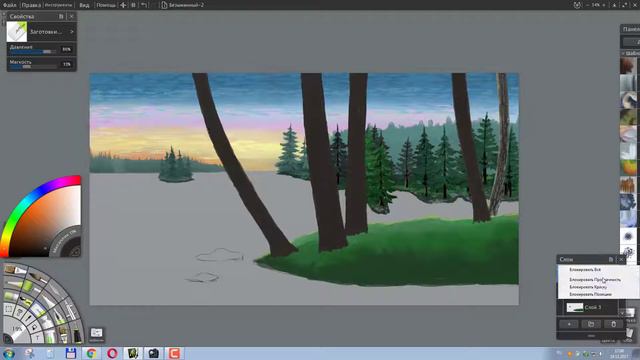This screenshot has width=640, height=360.
Task: Open Google Chrome from the taskbar
Action: click(x=91, y=353)
